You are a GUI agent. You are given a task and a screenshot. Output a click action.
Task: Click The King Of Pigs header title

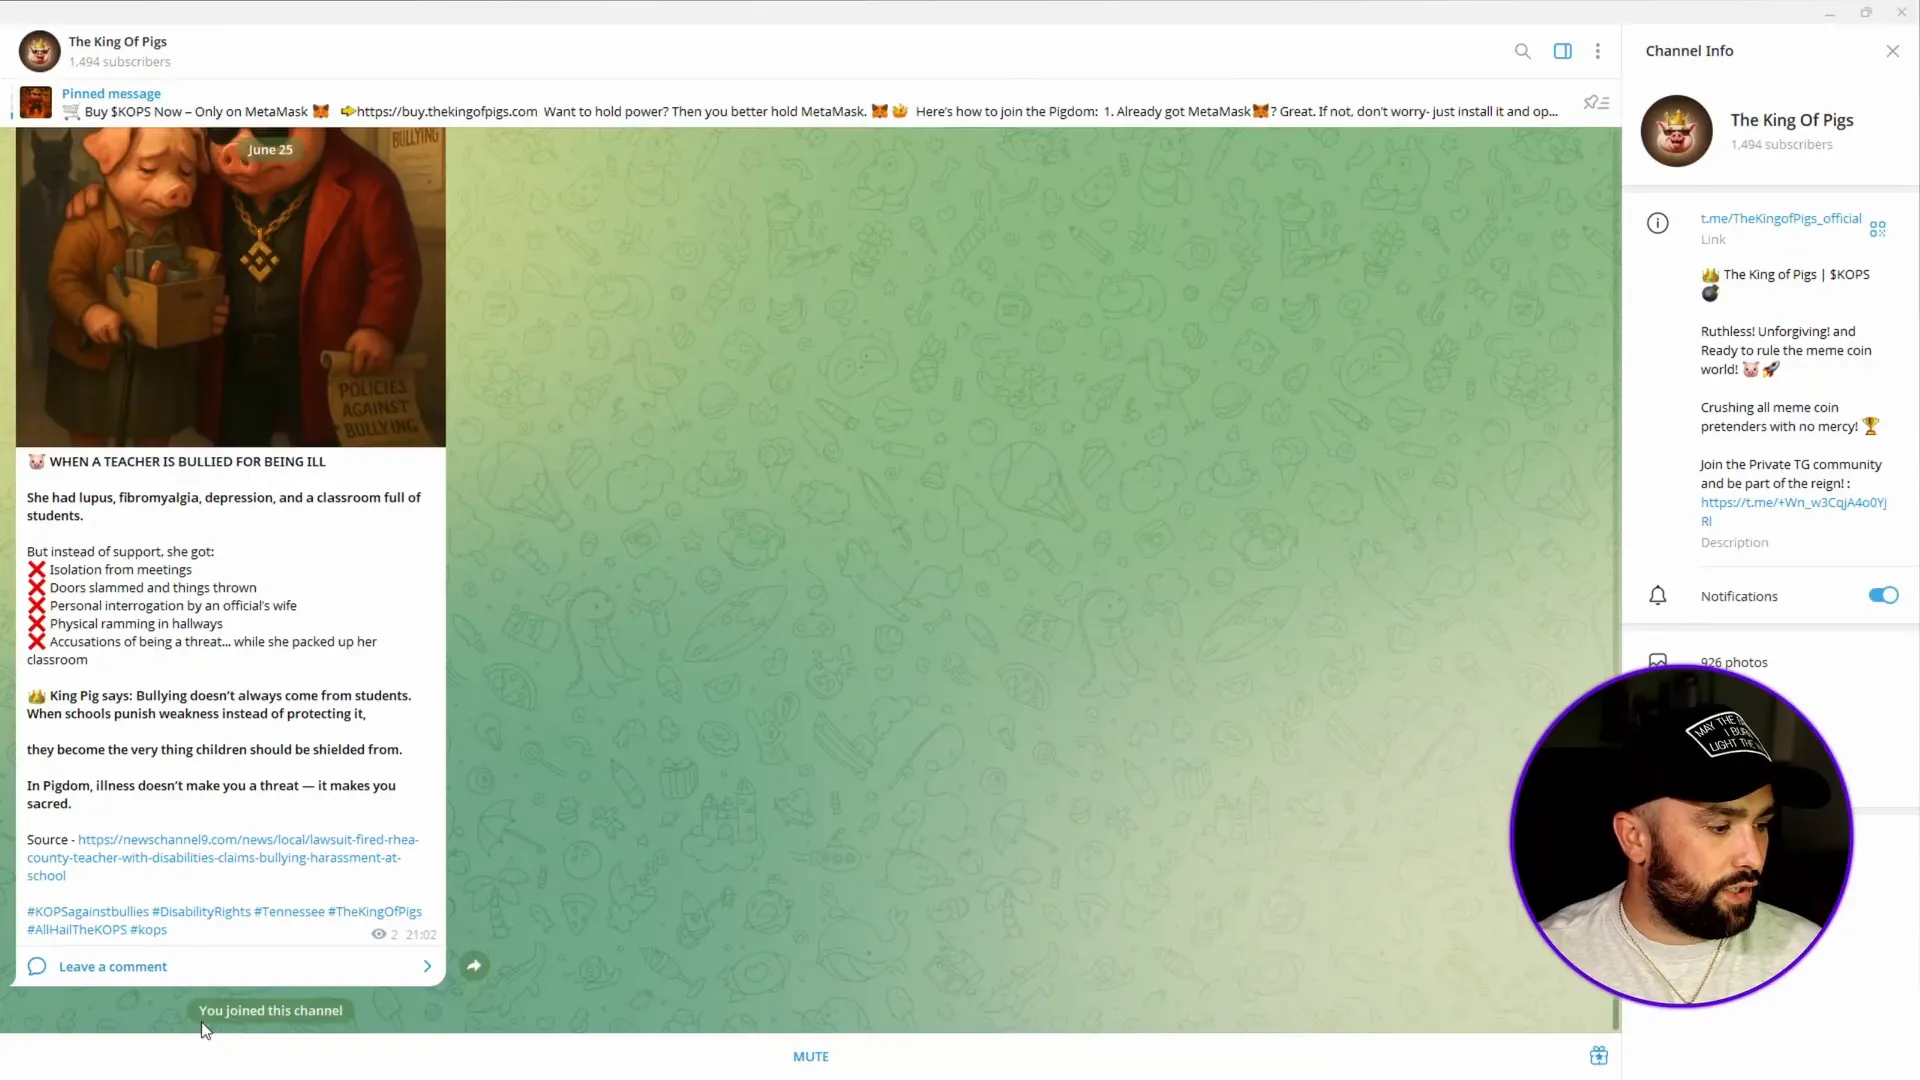pyautogui.click(x=118, y=41)
